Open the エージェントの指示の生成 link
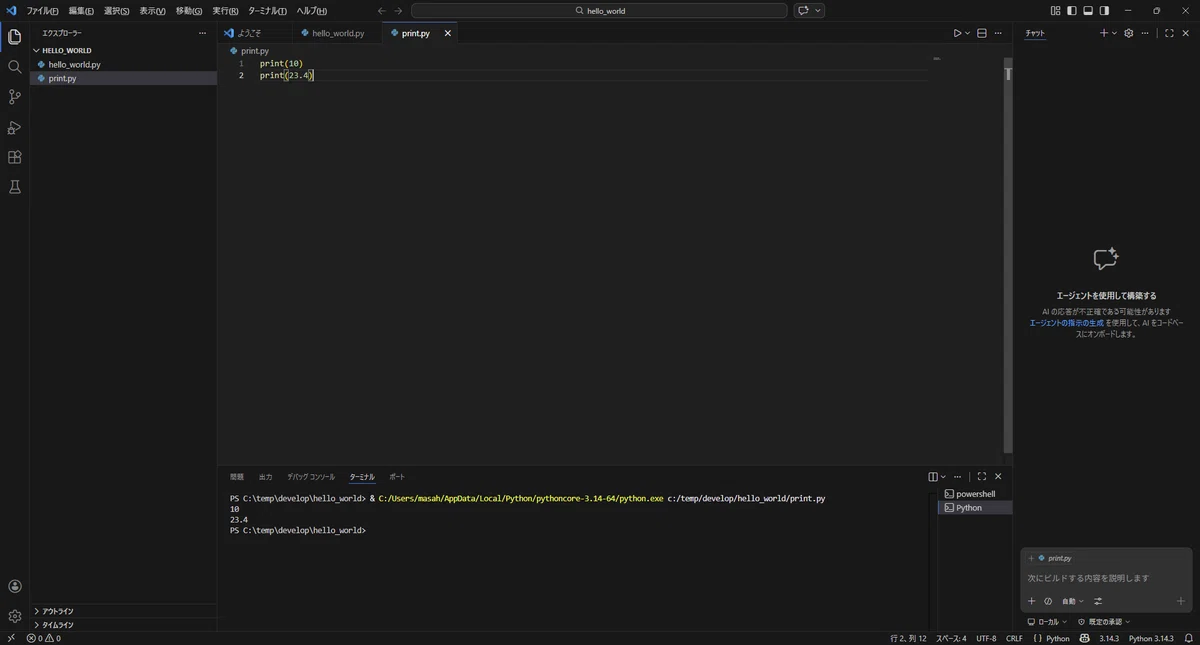The image size is (1200, 645). coord(1066,323)
